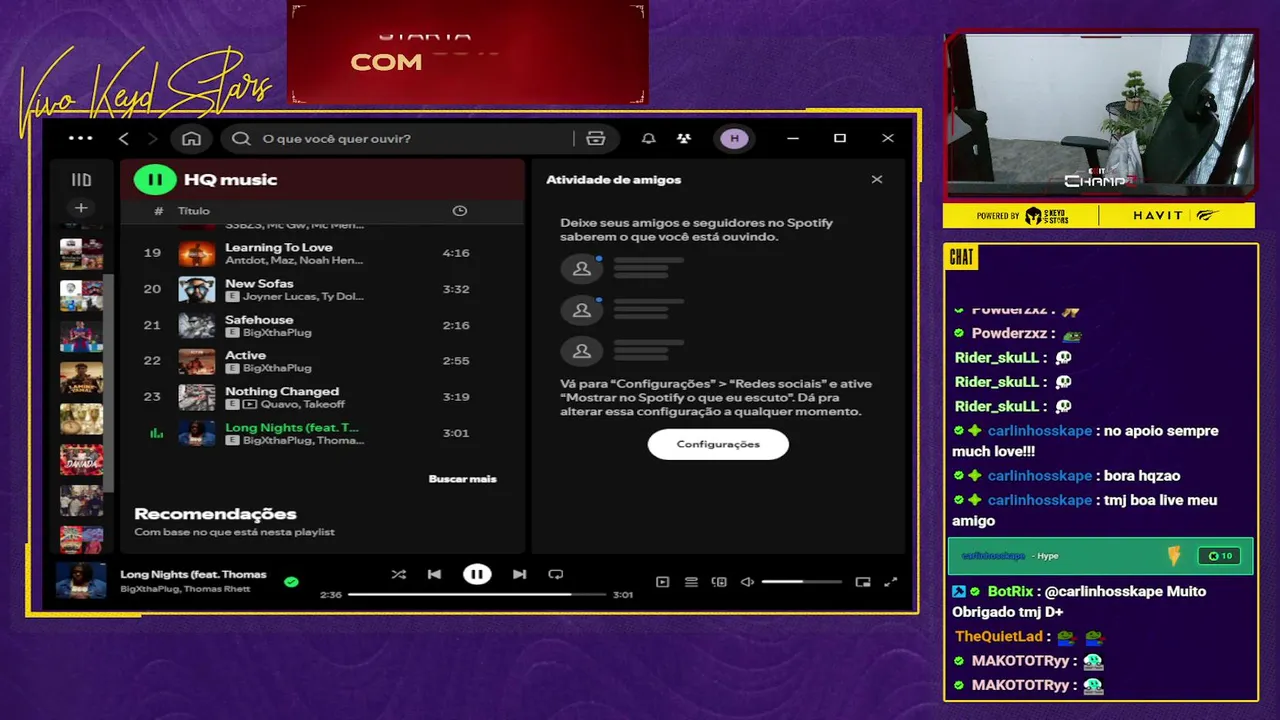Open the friend activity people icon
Screen dimensions: 1280x720
tap(684, 138)
